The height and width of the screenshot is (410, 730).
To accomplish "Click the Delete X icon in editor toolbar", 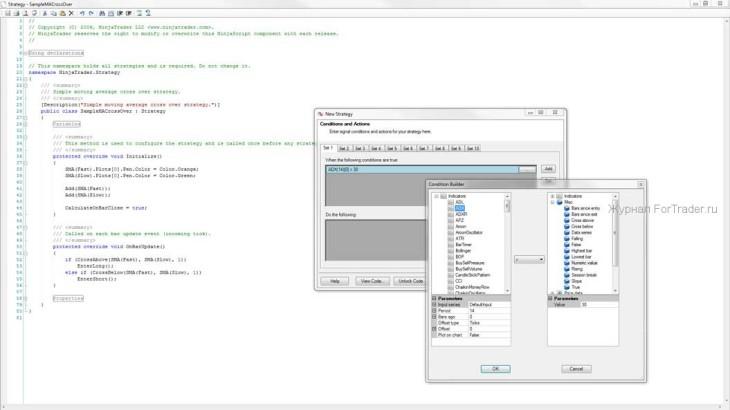I will click(x=71, y=13).
